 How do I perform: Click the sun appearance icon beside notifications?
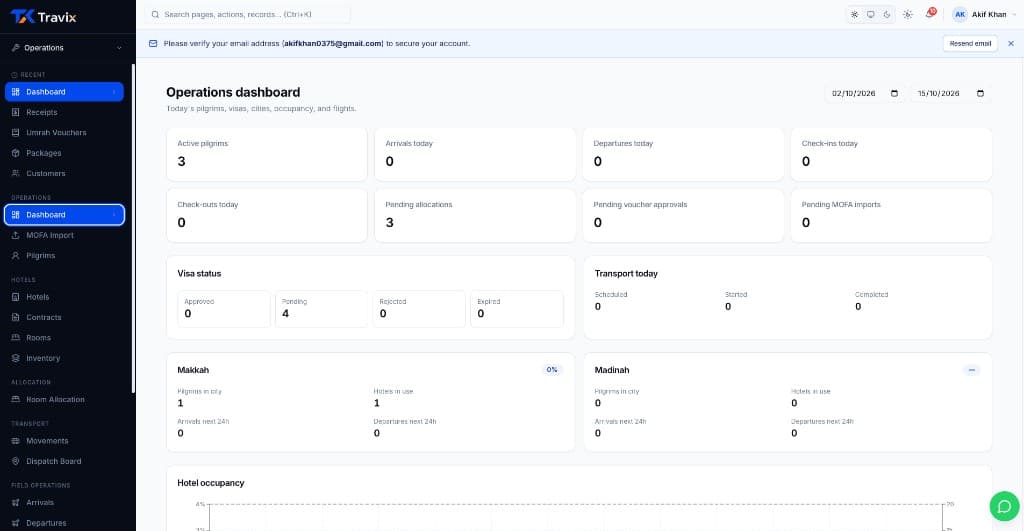(908, 14)
